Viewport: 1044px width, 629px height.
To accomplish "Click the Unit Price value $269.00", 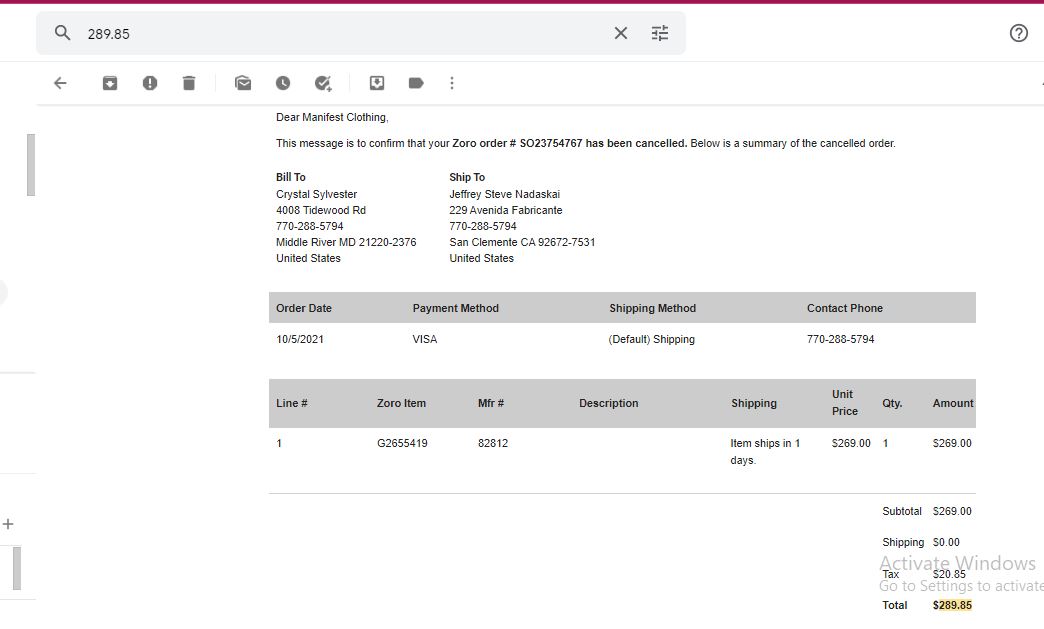I will click(851, 443).
